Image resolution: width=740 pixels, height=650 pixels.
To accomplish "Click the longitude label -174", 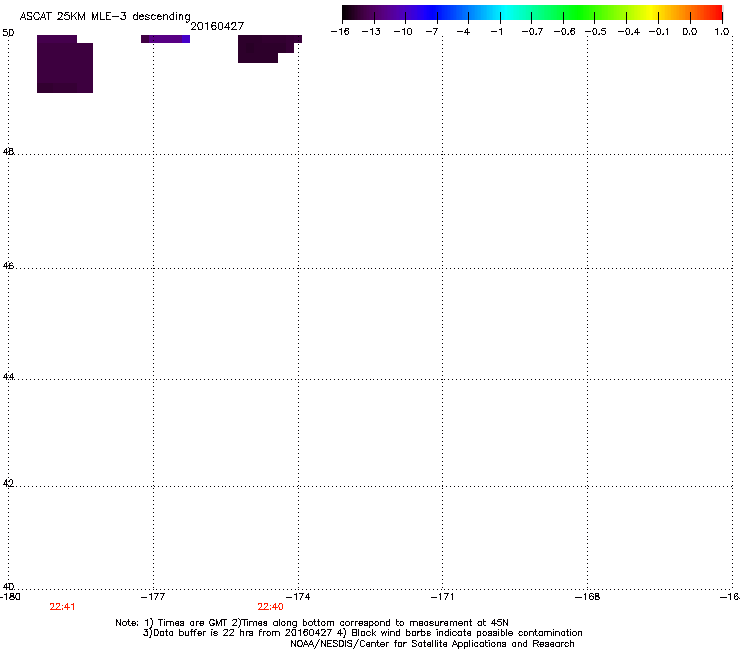I will [298, 597].
